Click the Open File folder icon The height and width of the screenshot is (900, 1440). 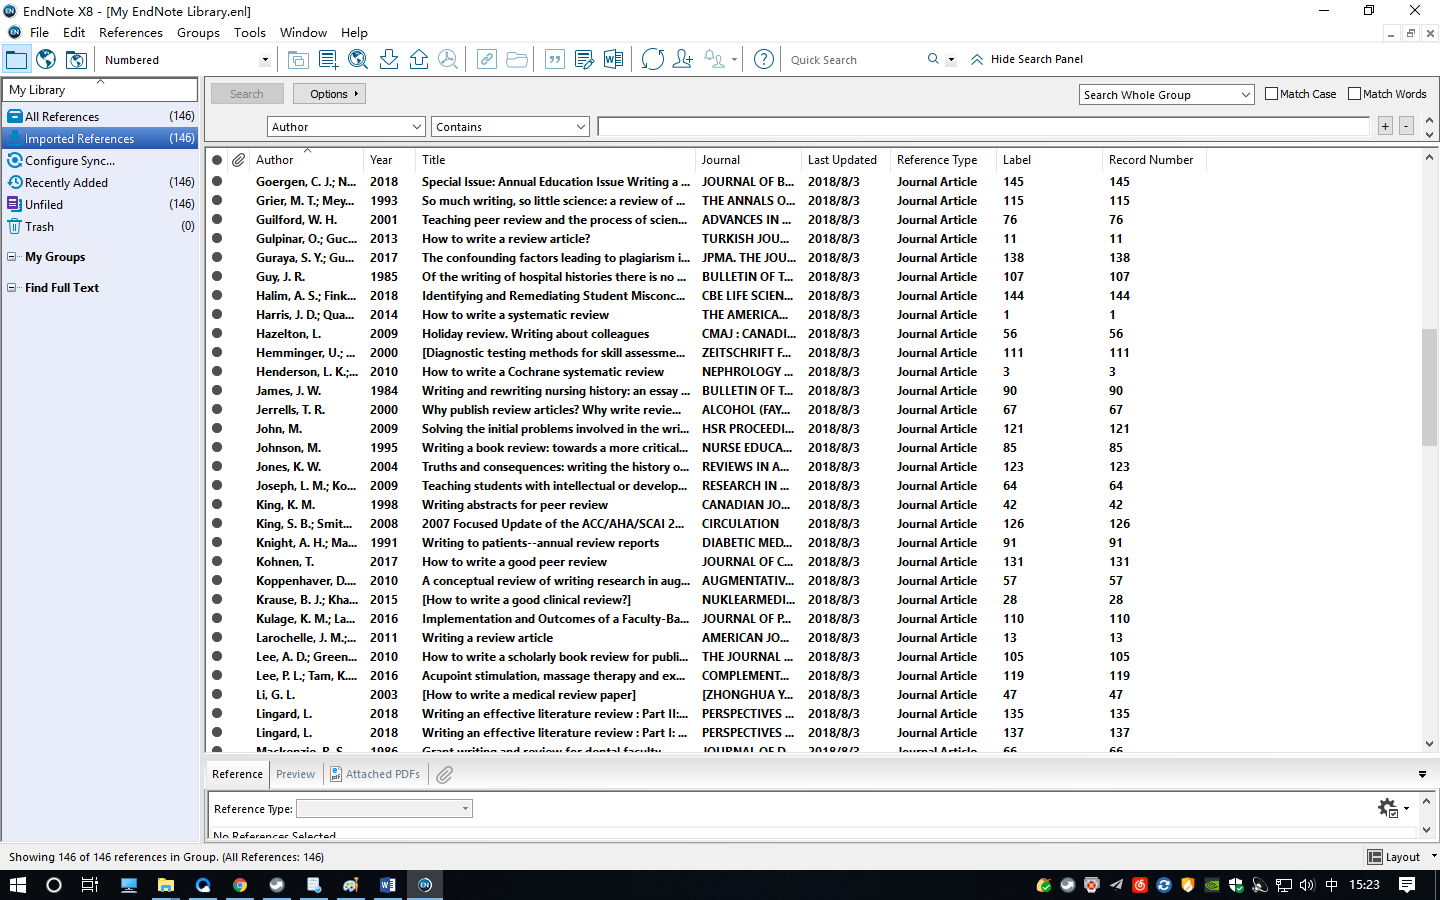pos(517,59)
